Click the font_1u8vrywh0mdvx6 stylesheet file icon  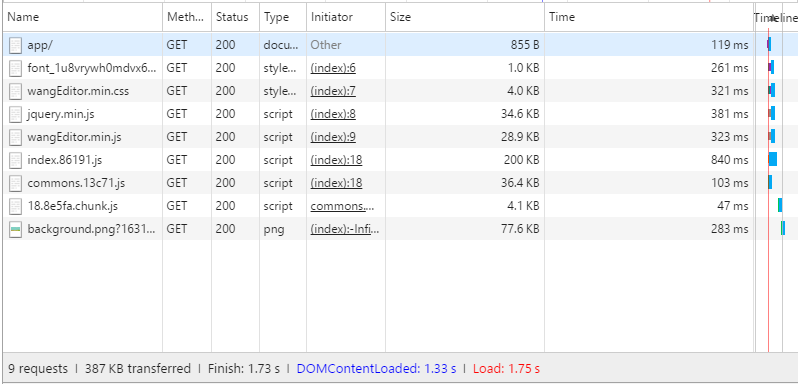pyautogui.click(x=15, y=68)
